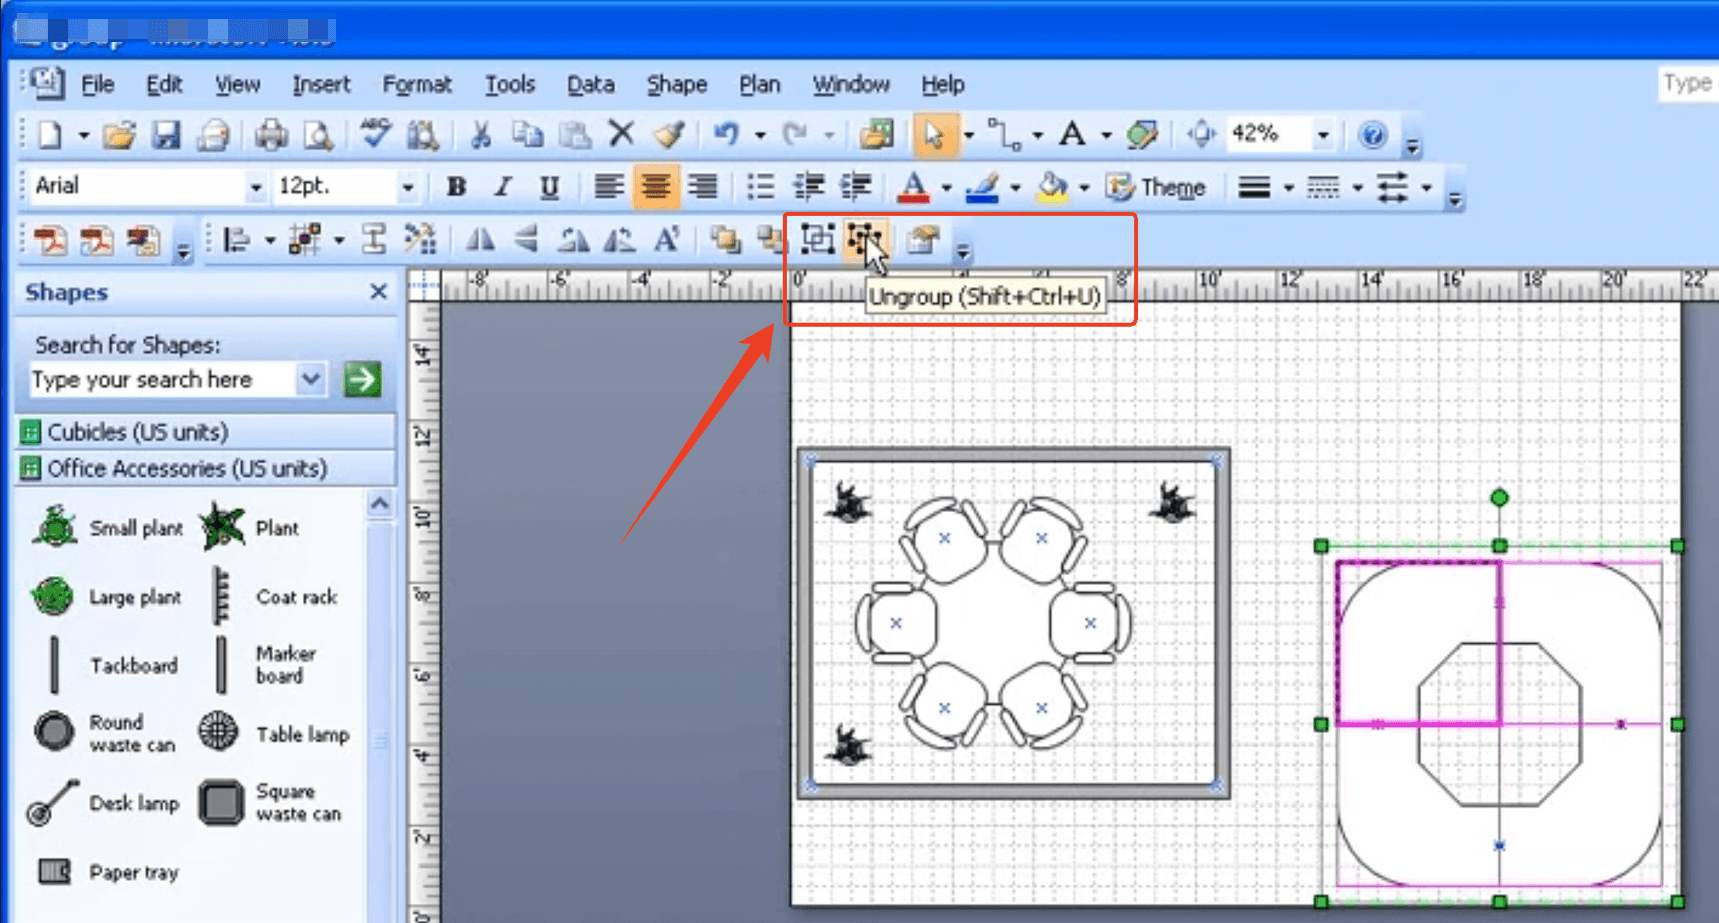The image size is (1719, 923).
Task: Open the Shape menu
Action: click(677, 84)
